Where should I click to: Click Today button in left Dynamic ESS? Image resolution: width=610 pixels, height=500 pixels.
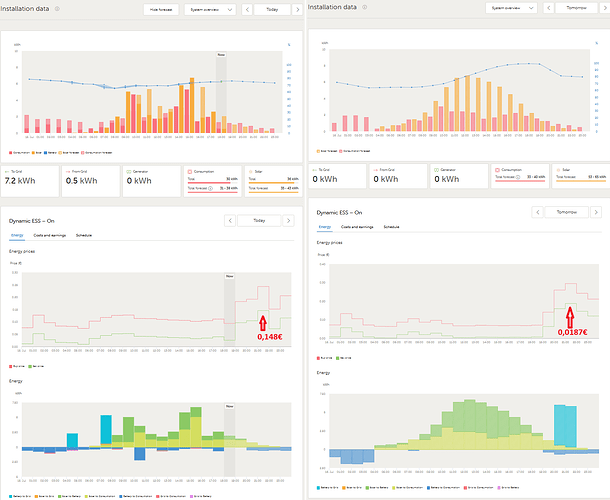pos(259,221)
